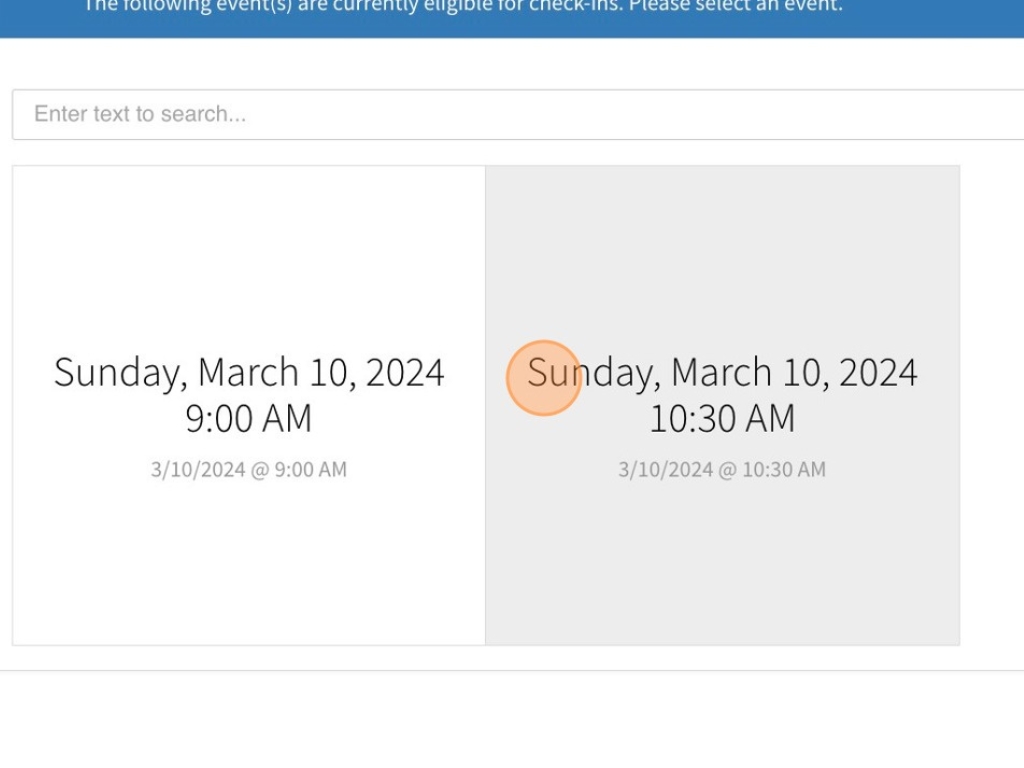Choose the white event tile on the left

249,550
